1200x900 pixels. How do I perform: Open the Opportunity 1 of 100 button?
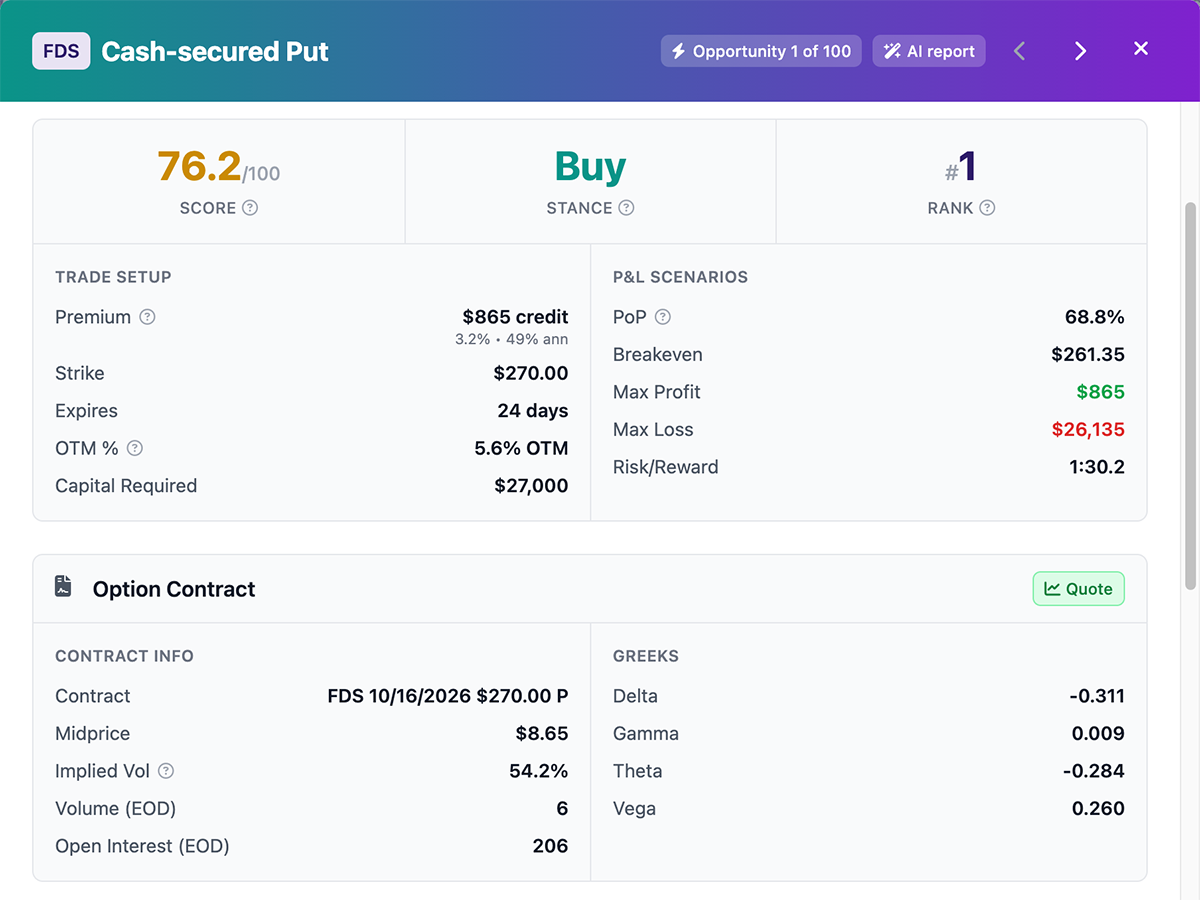coord(761,51)
